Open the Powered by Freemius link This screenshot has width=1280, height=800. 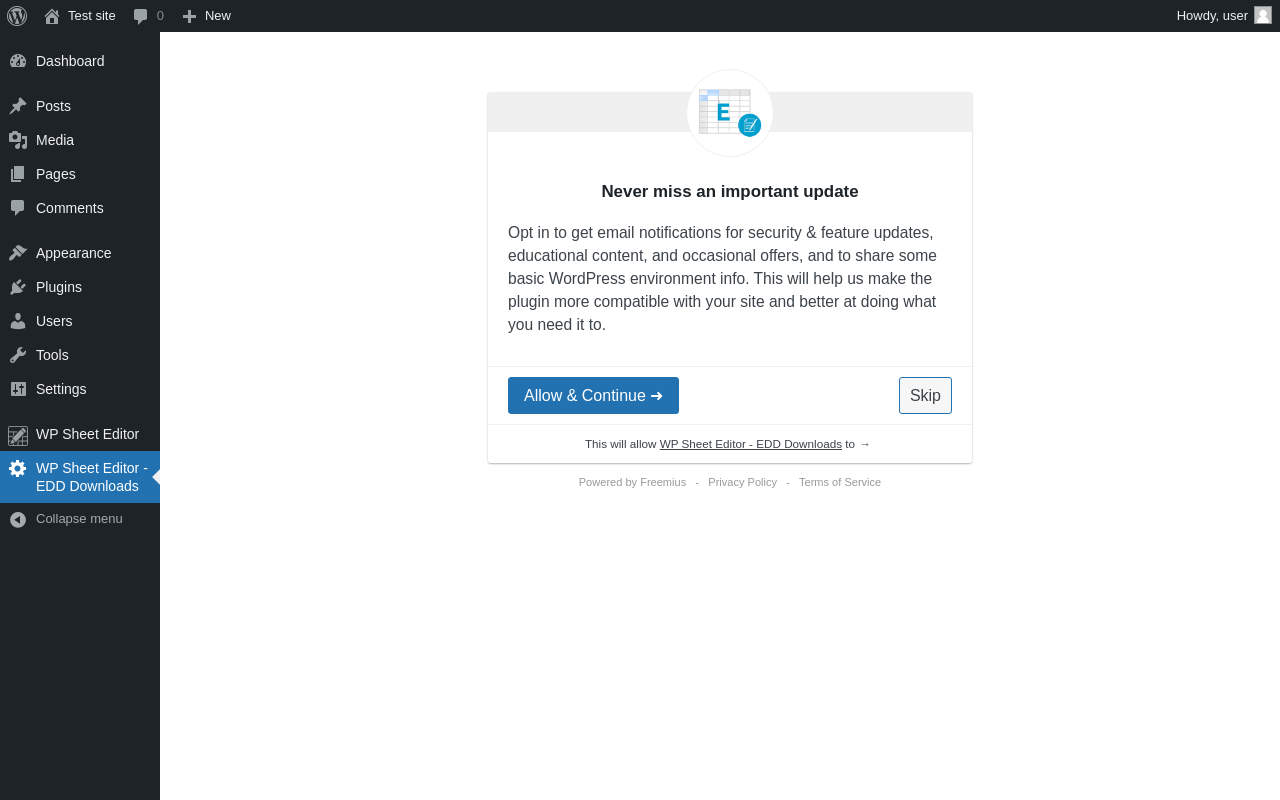pyautogui.click(x=632, y=482)
